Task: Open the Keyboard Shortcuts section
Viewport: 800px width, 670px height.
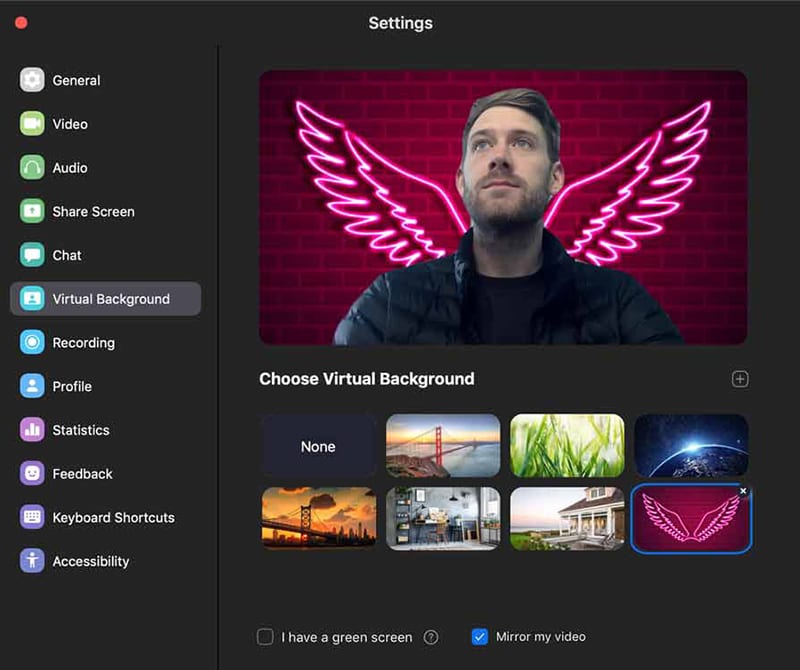Action: click(x=113, y=518)
